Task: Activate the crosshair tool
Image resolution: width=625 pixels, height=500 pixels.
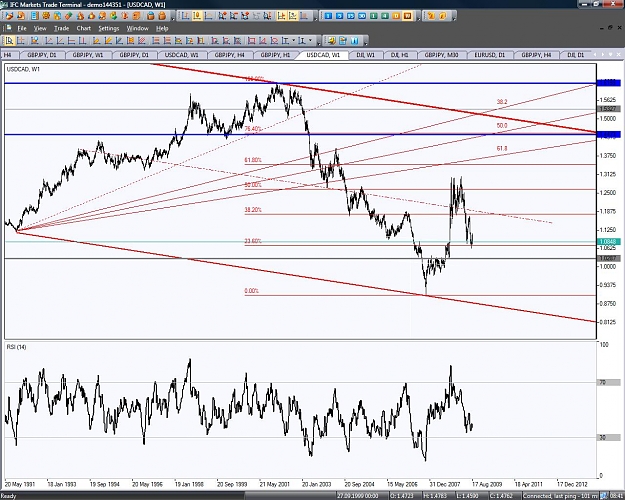Action: click(21, 41)
